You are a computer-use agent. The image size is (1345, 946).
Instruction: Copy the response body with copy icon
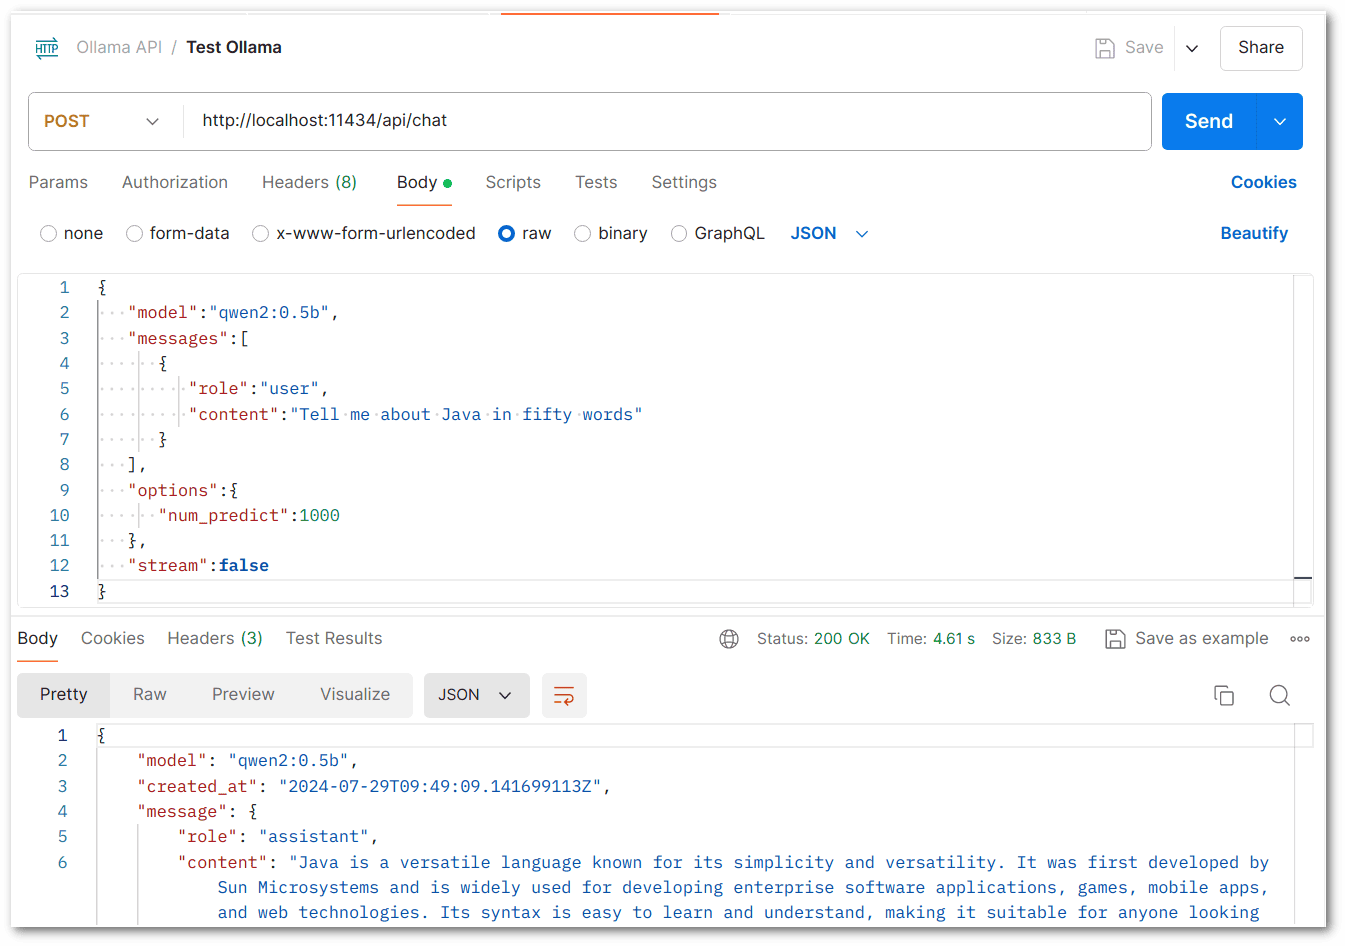1224,695
